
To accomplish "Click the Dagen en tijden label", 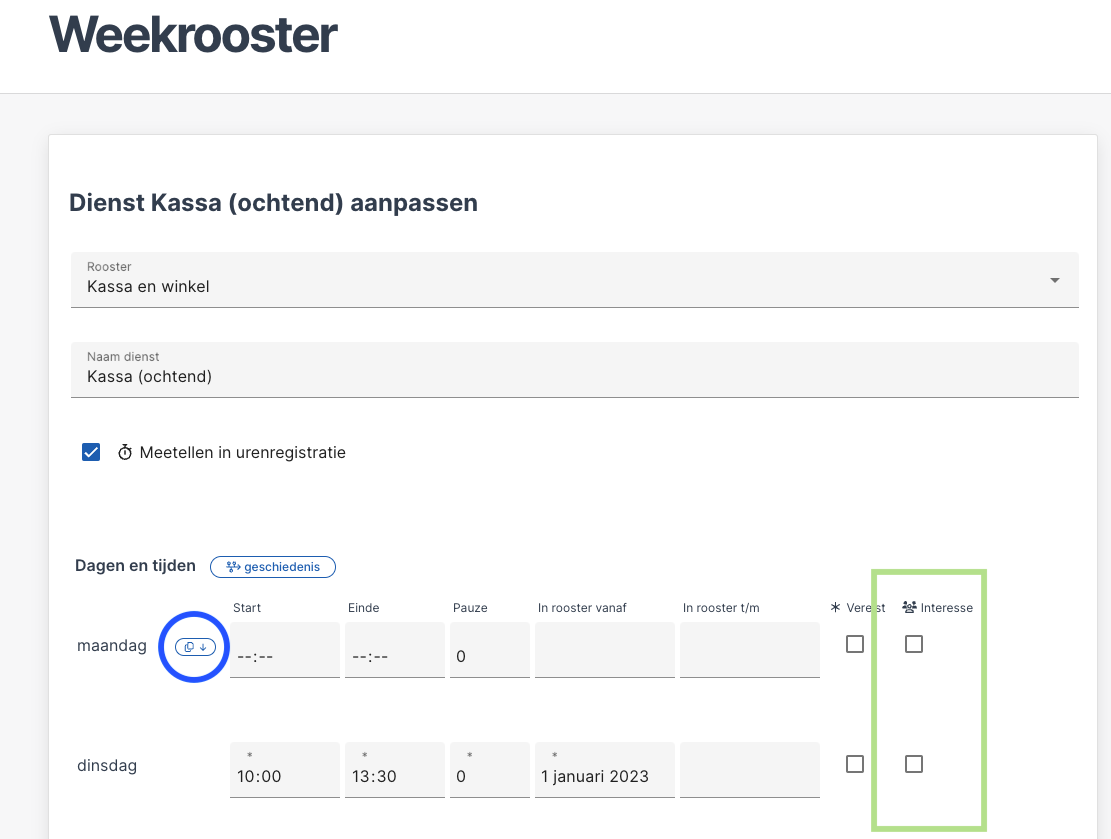I will click(x=135, y=565).
